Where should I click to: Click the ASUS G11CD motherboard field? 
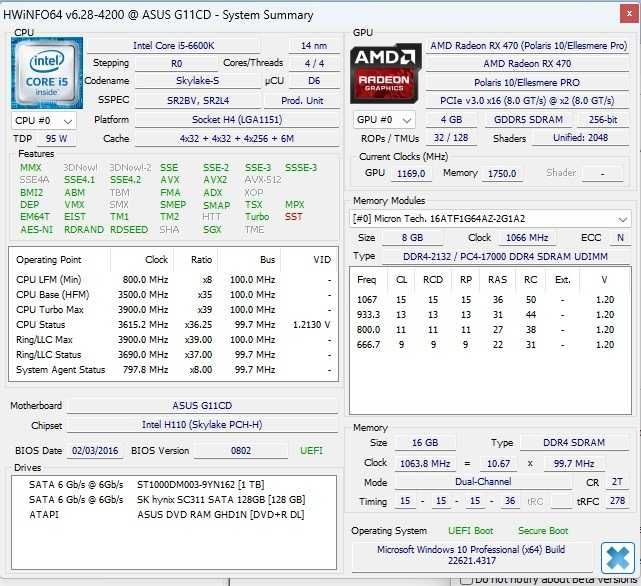[202, 406]
